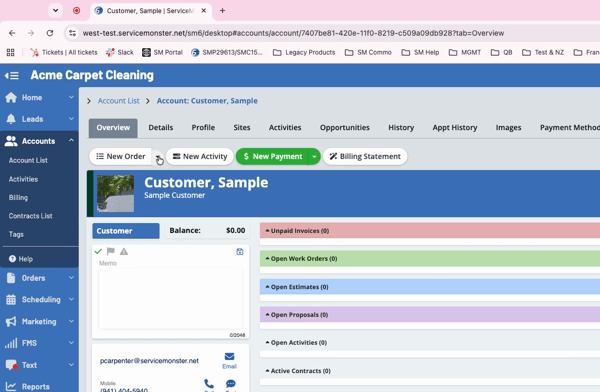Open Tags in the Accounts submenu

tap(16, 234)
